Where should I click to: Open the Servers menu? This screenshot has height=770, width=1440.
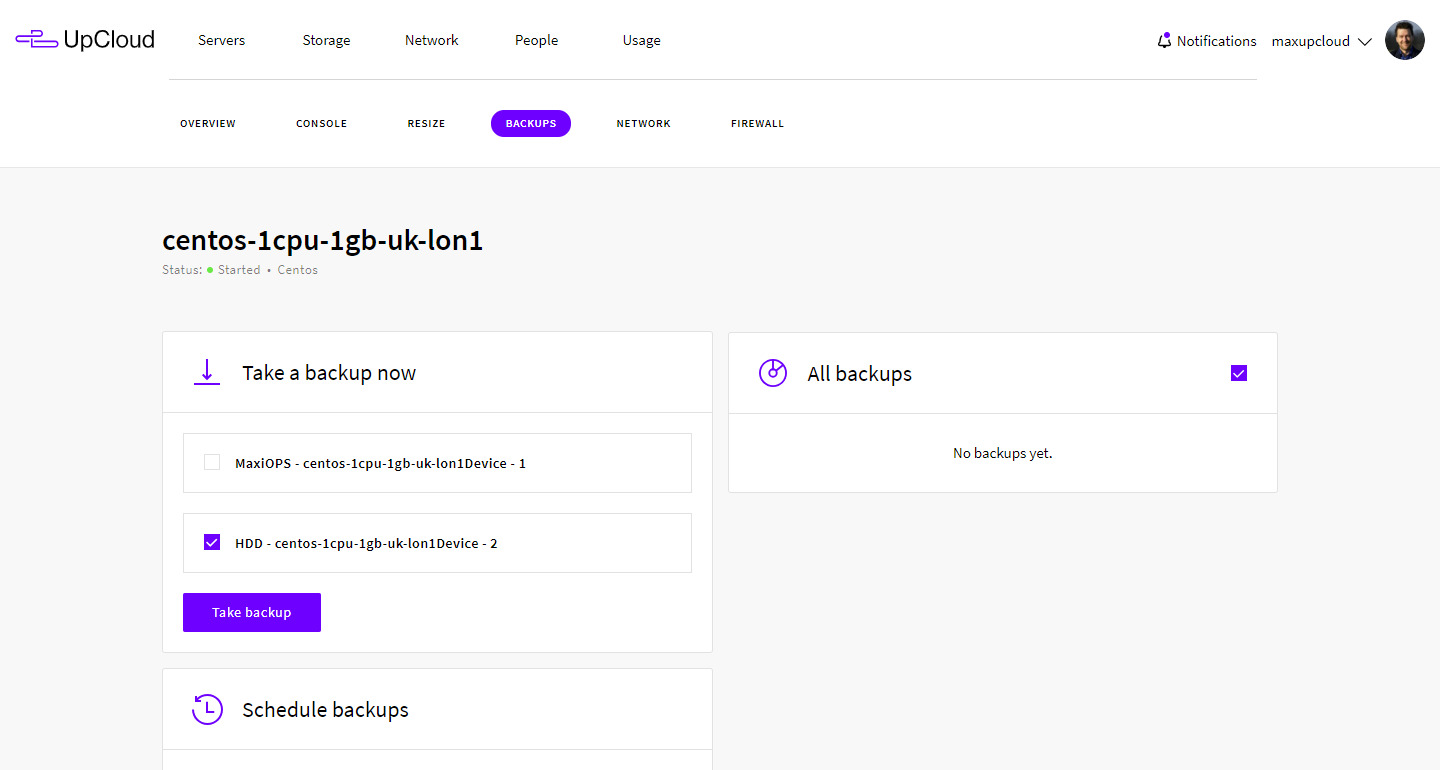pos(221,40)
